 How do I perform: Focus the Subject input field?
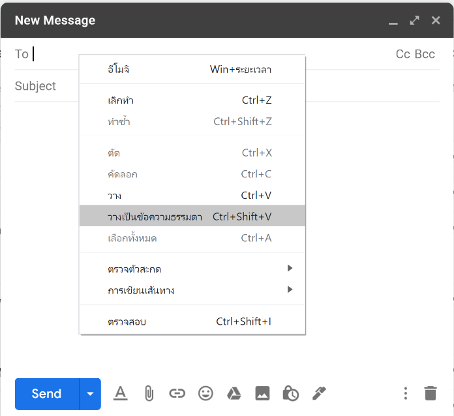[227, 86]
